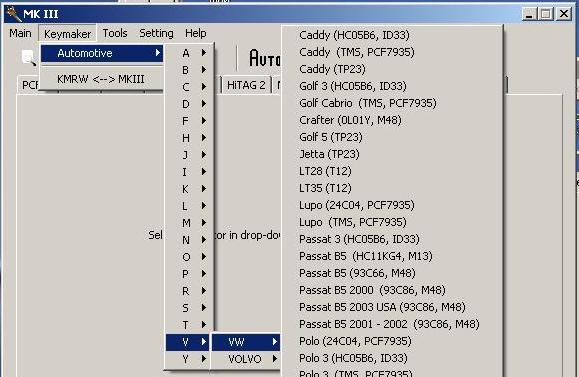This screenshot has height=377, width=579.
Task: Pick Golf 5 (TP23)
Action: (x=392, y=137)
